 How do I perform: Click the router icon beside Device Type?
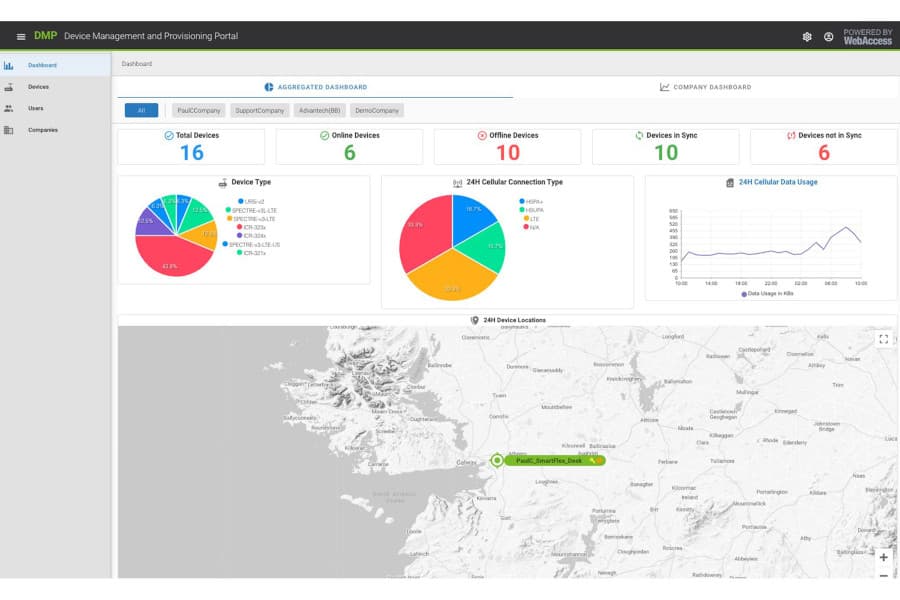223,183
